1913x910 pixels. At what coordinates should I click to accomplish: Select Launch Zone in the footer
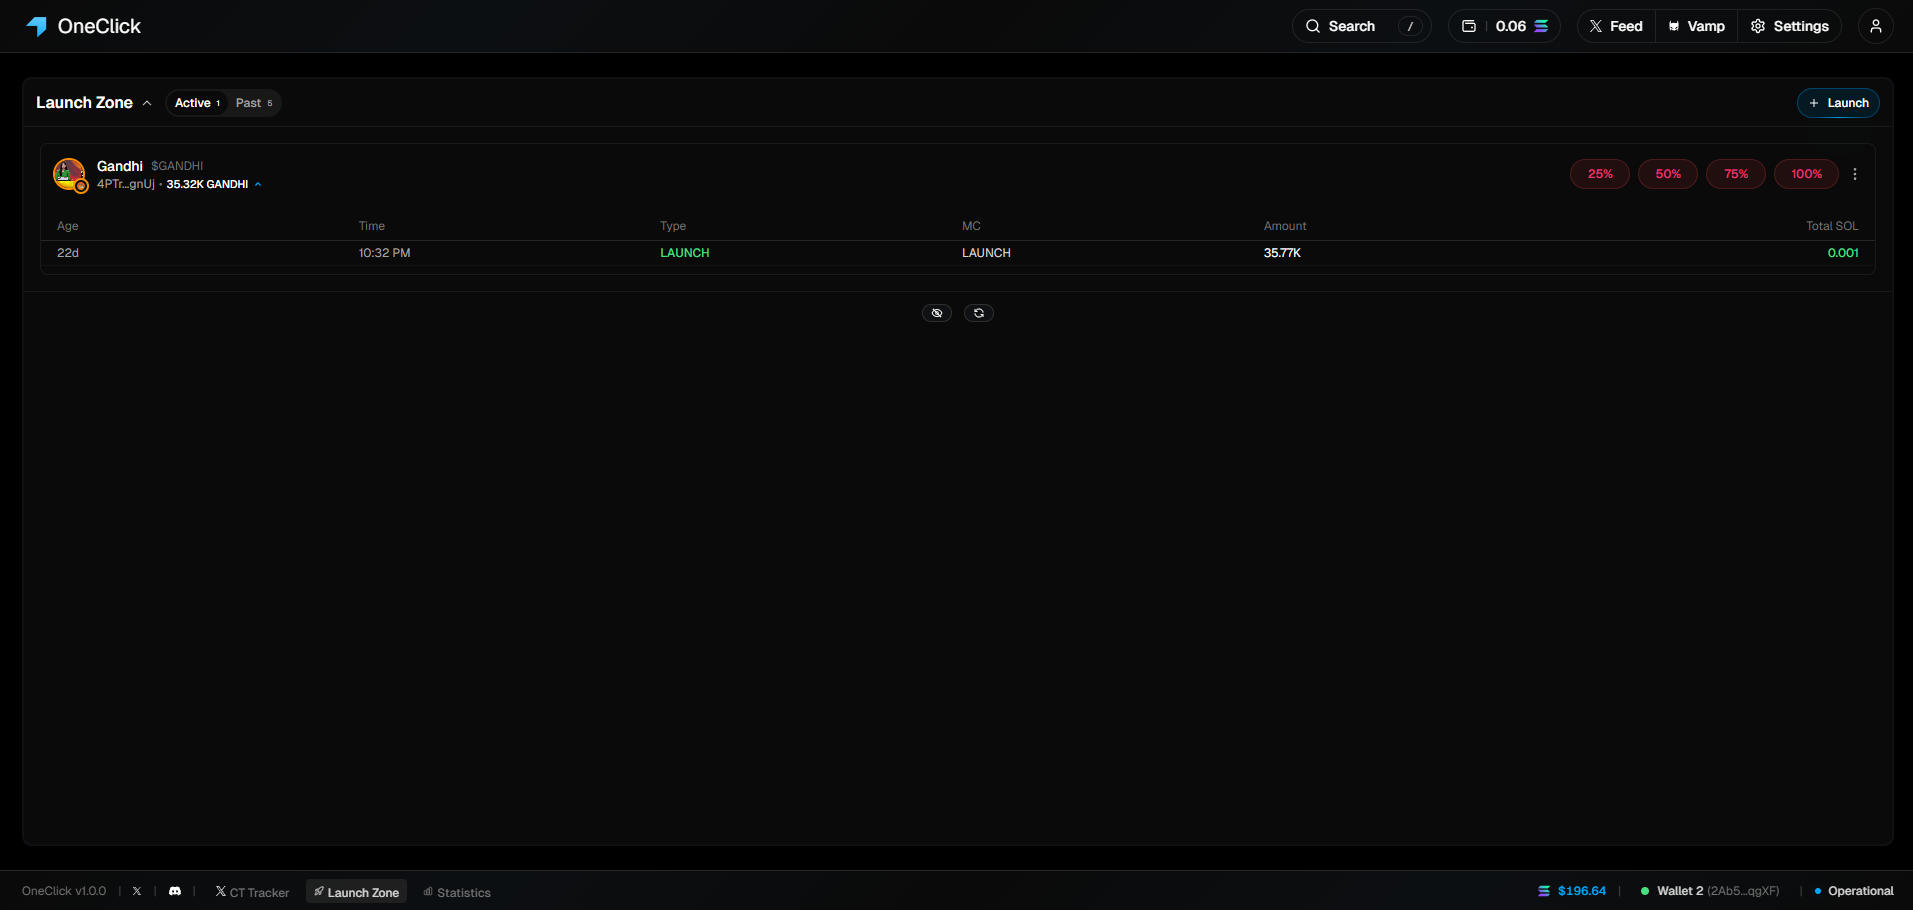pyautogui.click(x=356, y=892)
